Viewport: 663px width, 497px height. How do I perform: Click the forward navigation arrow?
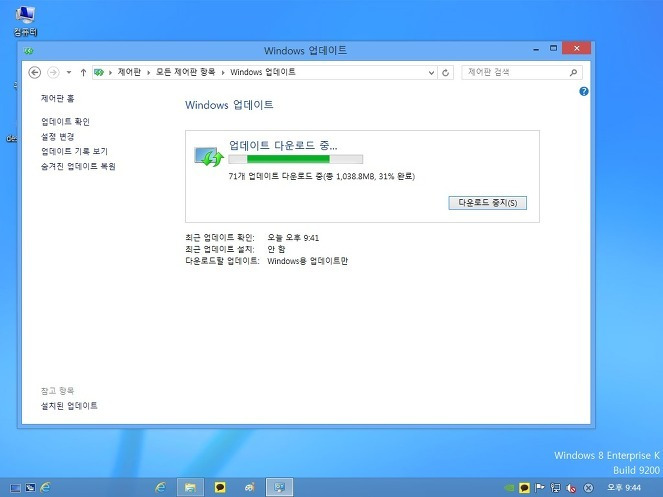click(53, 73)
